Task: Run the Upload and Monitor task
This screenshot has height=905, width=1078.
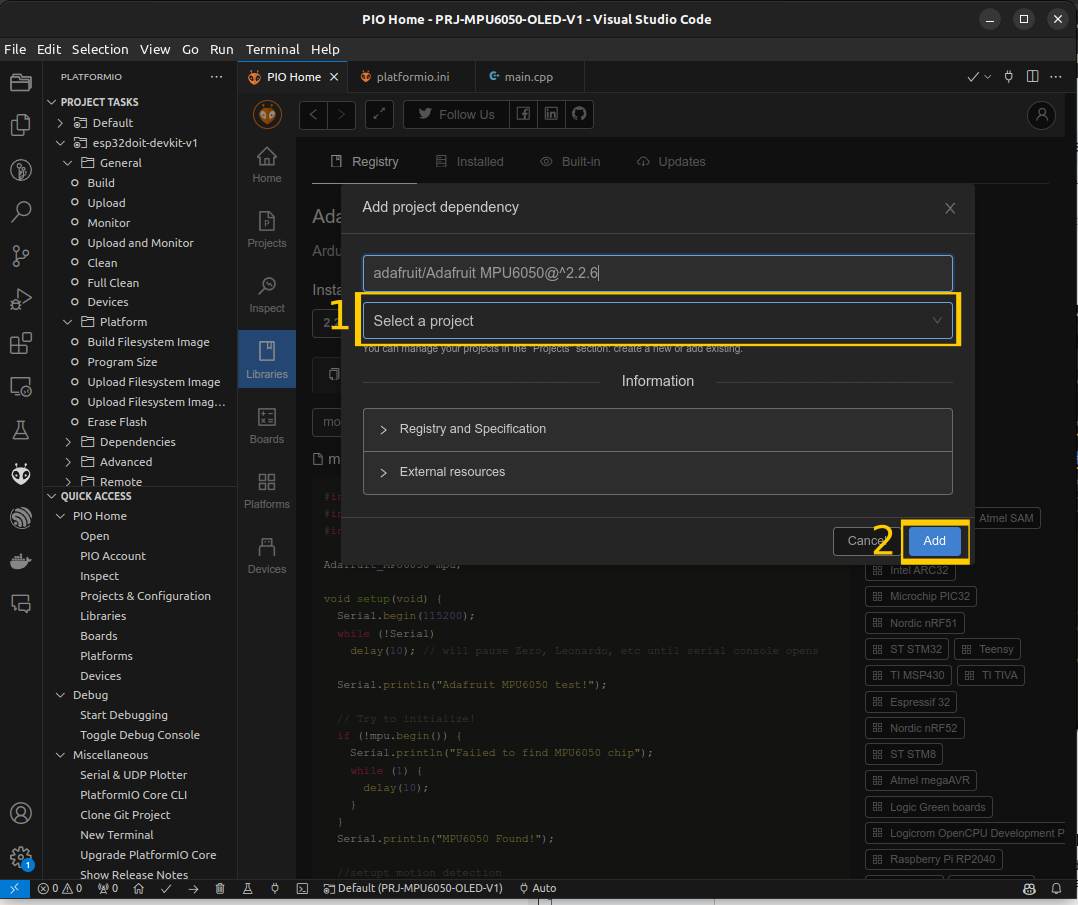Action: point(140,243)
